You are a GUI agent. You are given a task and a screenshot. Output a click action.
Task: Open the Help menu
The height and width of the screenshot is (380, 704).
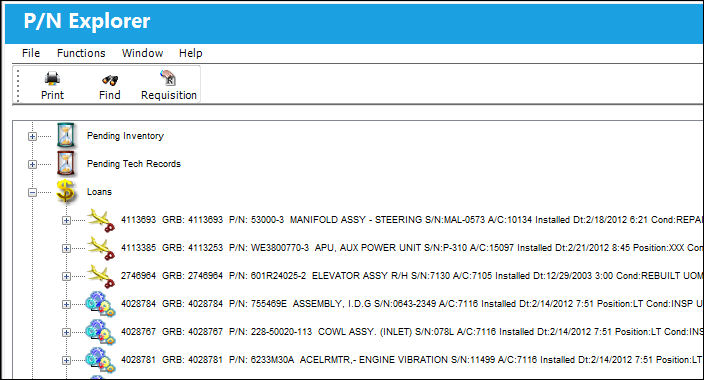click(191, 53)
